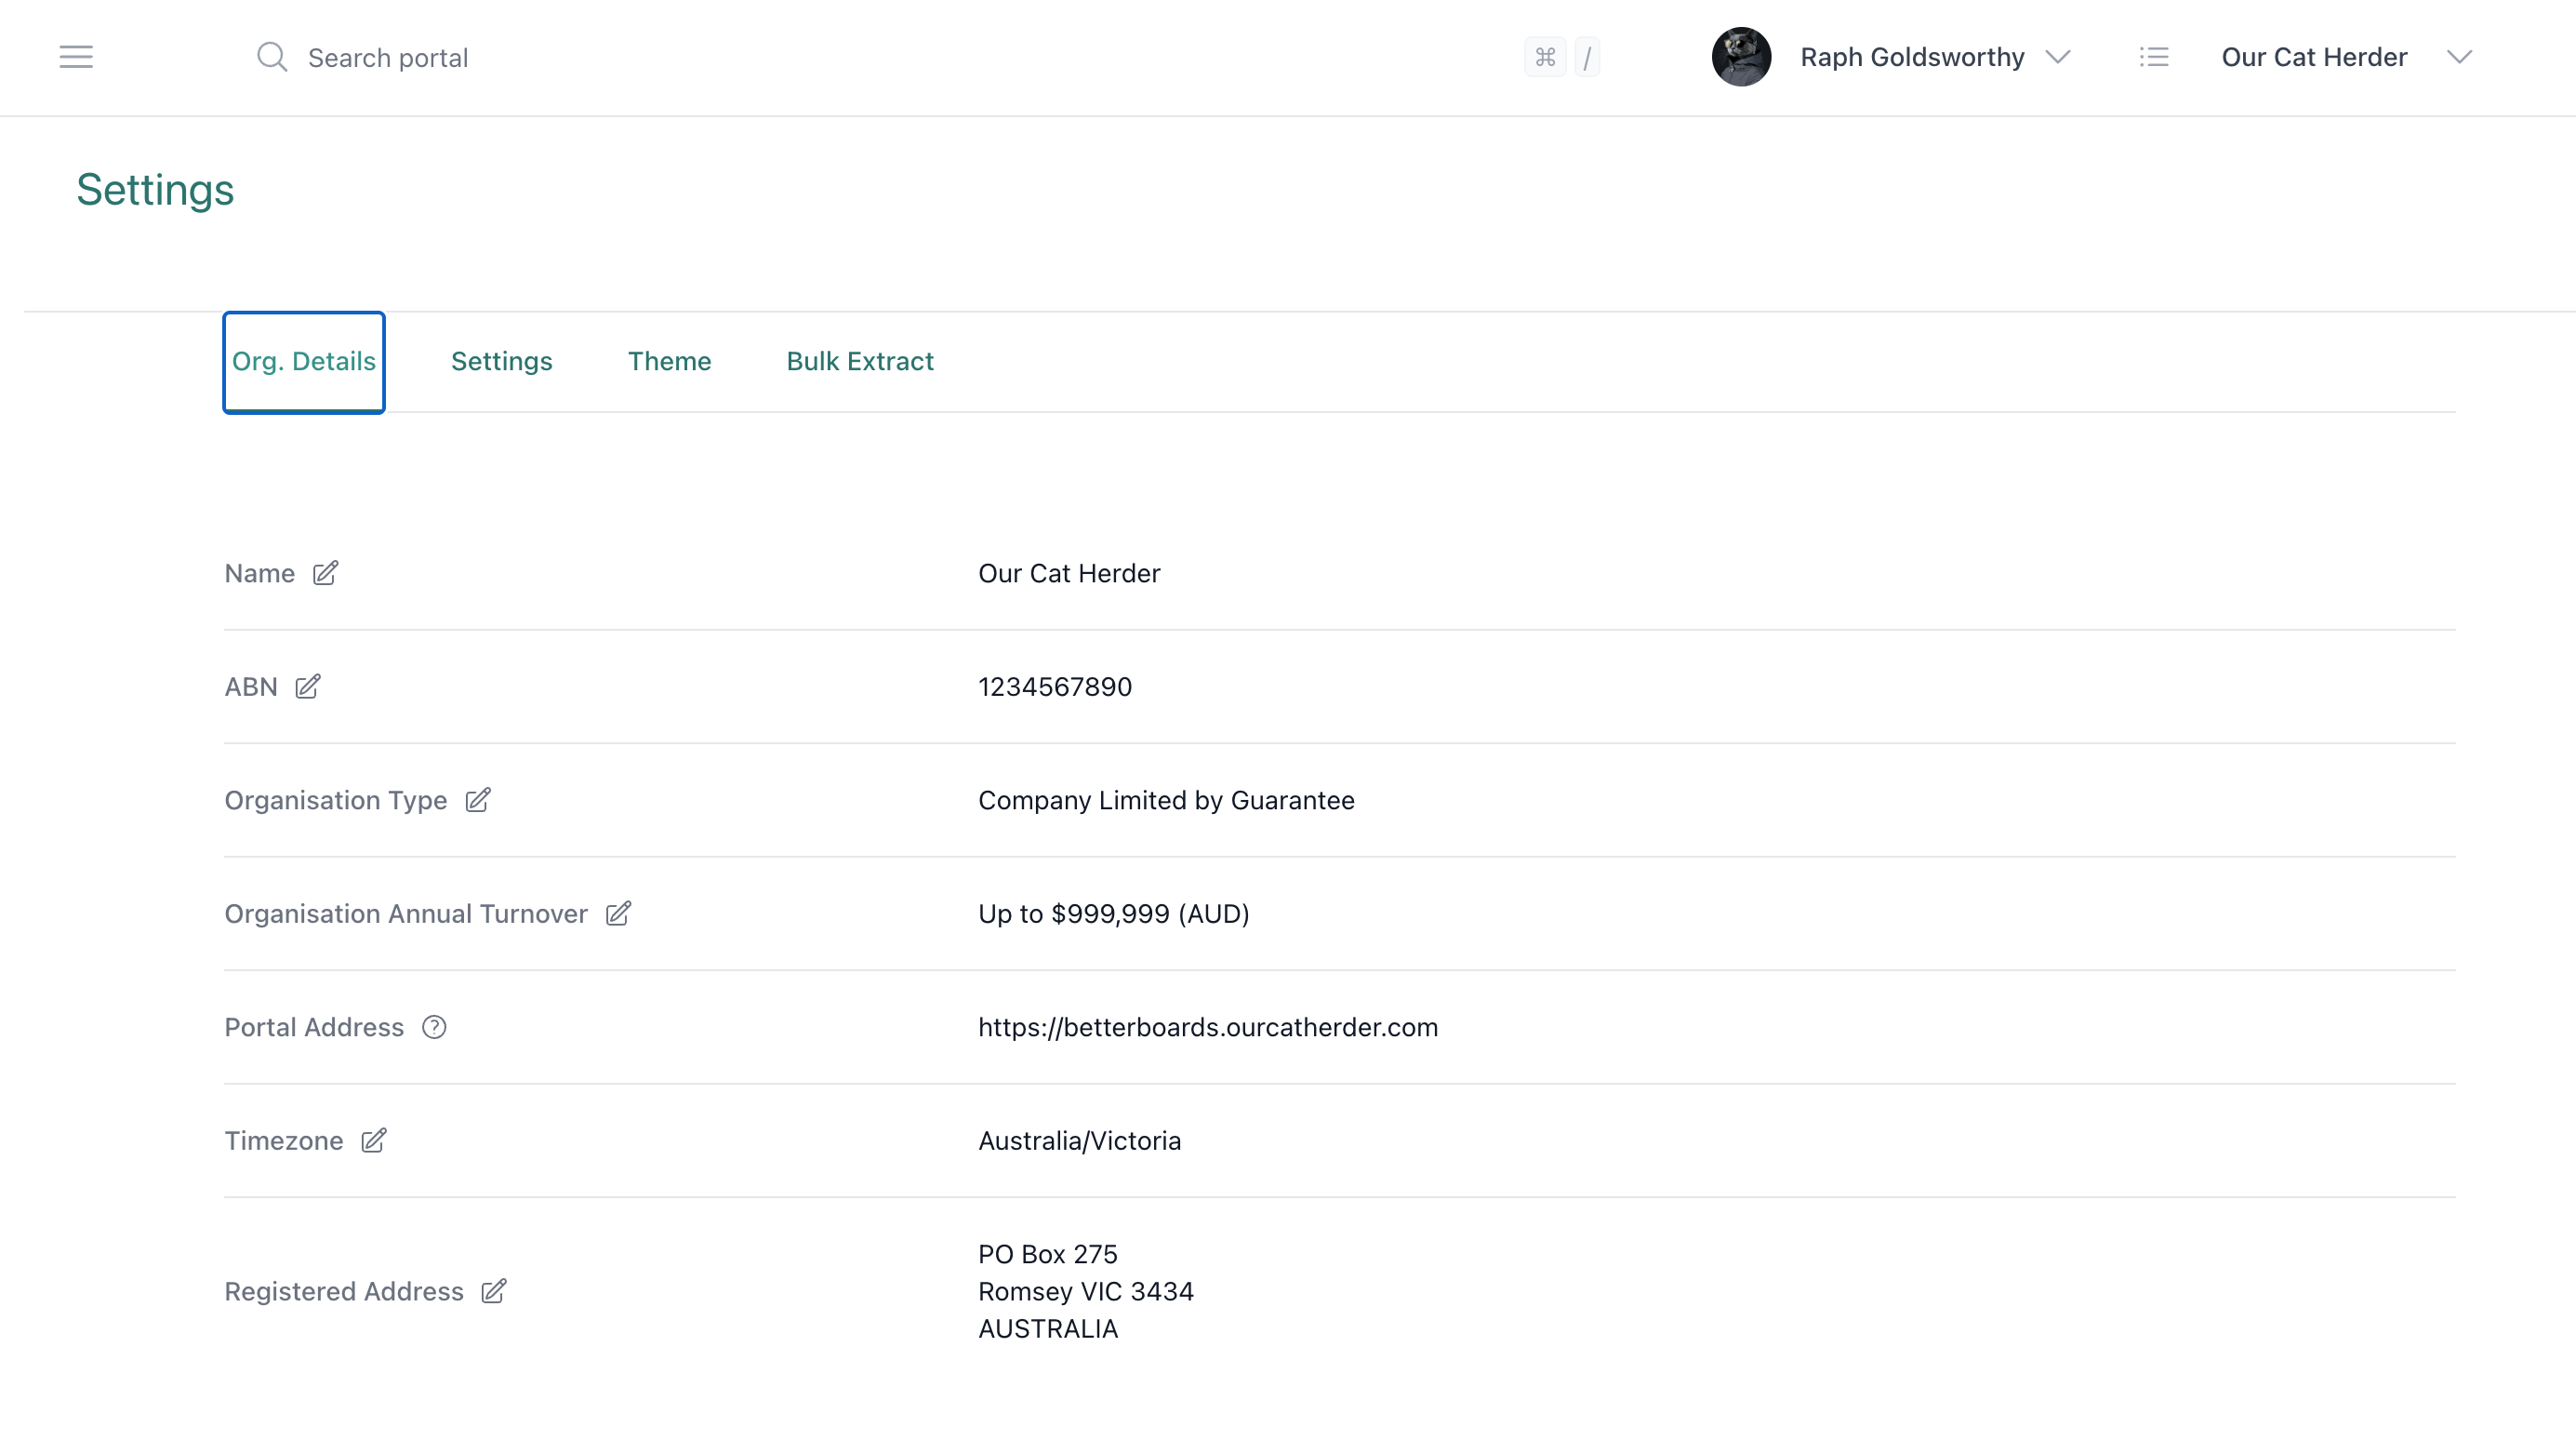Click the keyboard shortcut slash badge
The height and width of the screenshot is (1440, 2576).
point(1588,57)
